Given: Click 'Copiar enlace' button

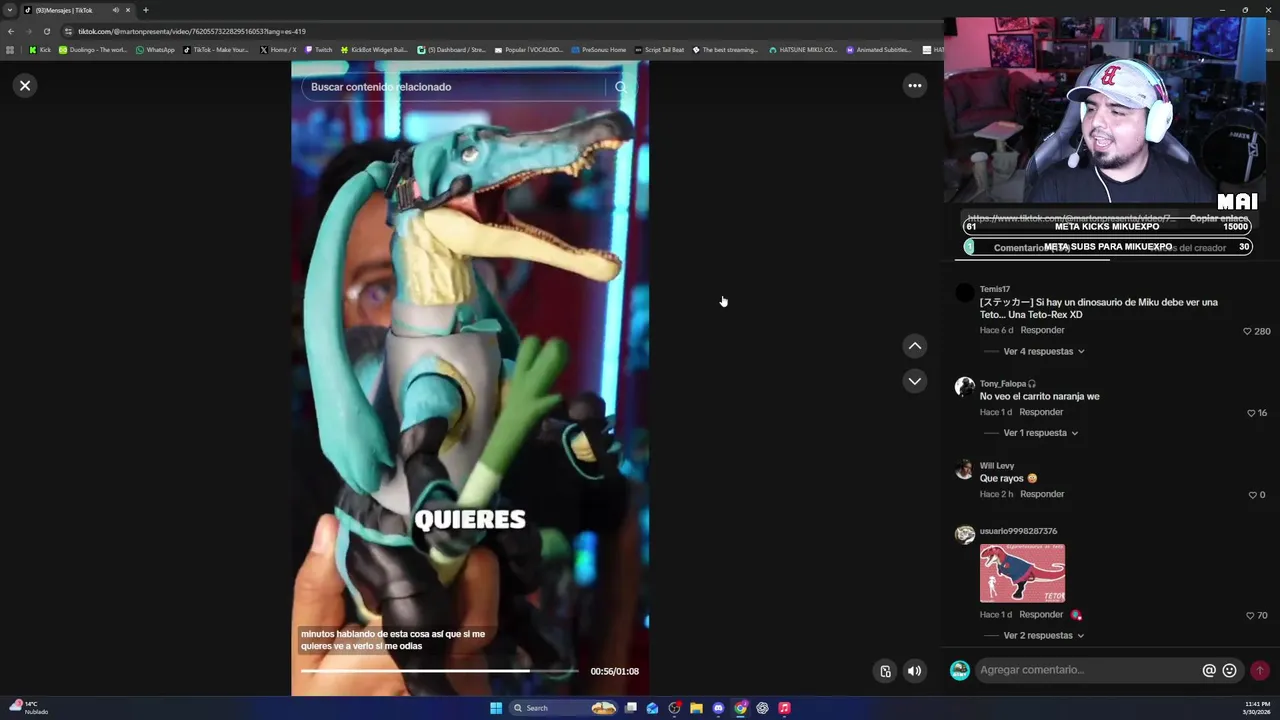Looking at the screenshot, I should click(x=1219, y=218).
